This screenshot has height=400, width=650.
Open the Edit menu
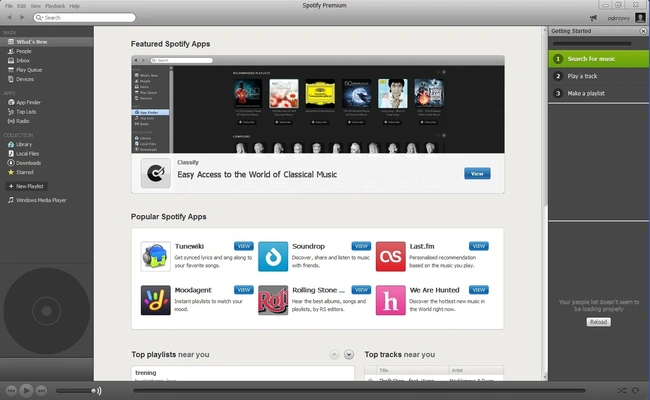pyautogui.click(x=22, y=6)
